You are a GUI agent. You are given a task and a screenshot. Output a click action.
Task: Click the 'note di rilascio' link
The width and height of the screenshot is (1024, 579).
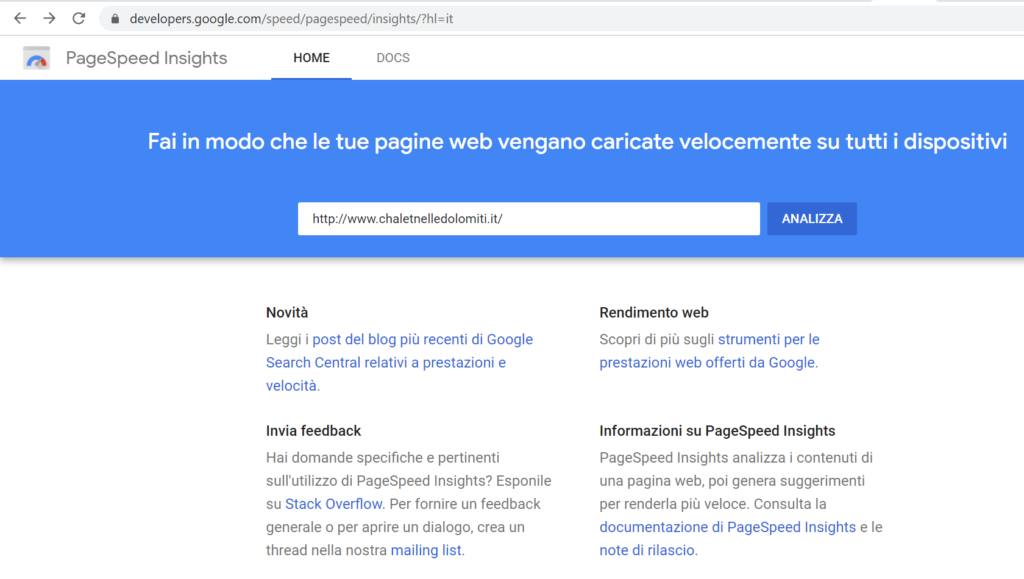[x=647, y=550]
